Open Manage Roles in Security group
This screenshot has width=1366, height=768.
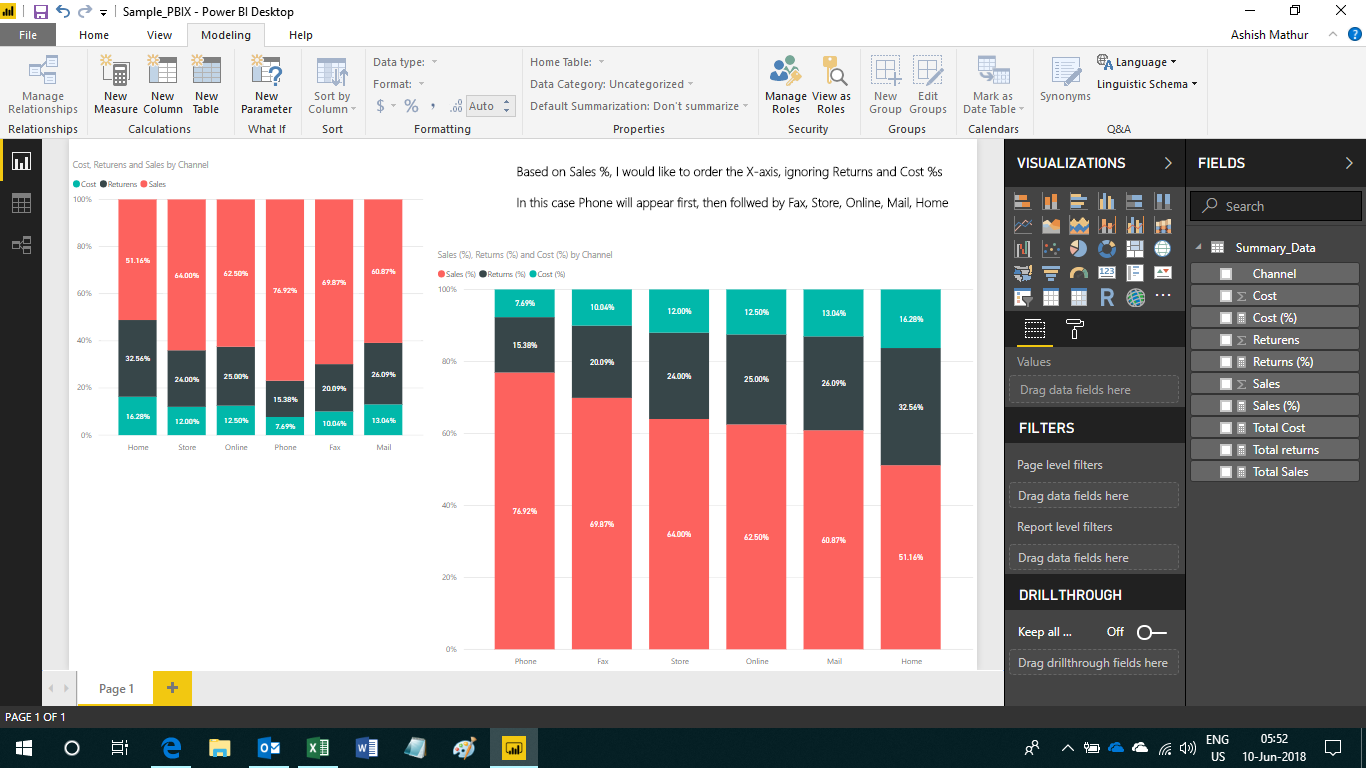tap(786, 85)
